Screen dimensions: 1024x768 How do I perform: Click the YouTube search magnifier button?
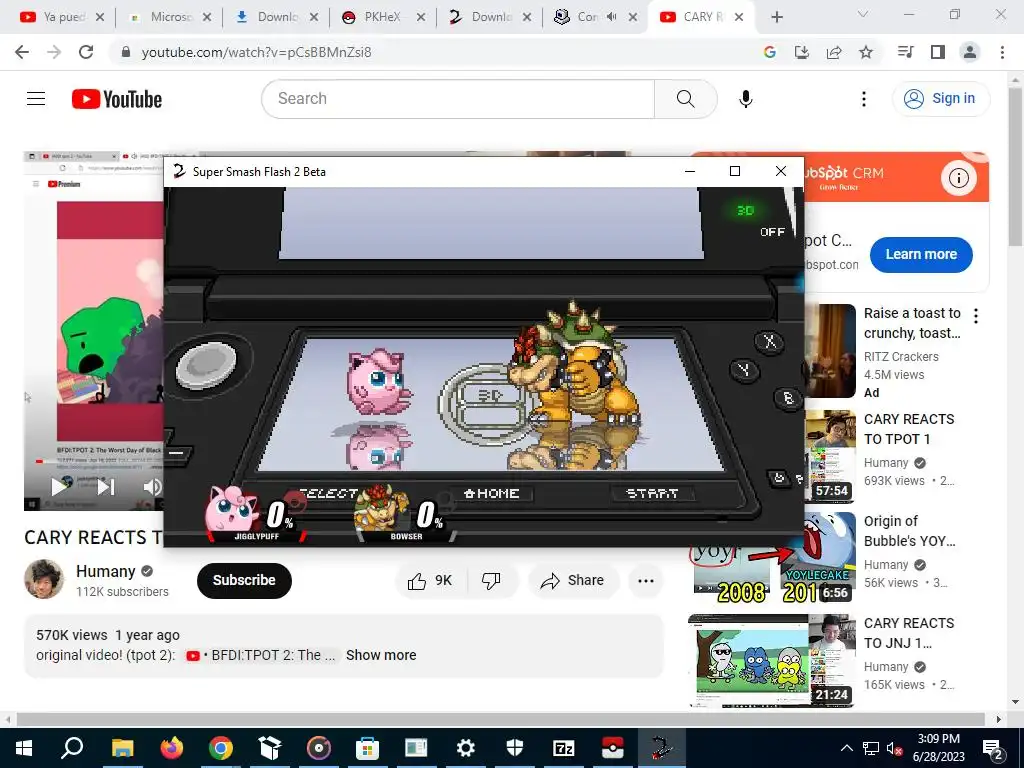pyautogui.click(x=685, y=99)
